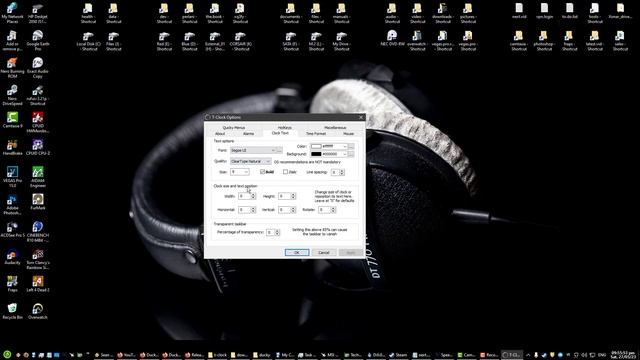The image size is (640, 360).
Task: Switch to the Steam taskbar item
Action: click(398, 355)
